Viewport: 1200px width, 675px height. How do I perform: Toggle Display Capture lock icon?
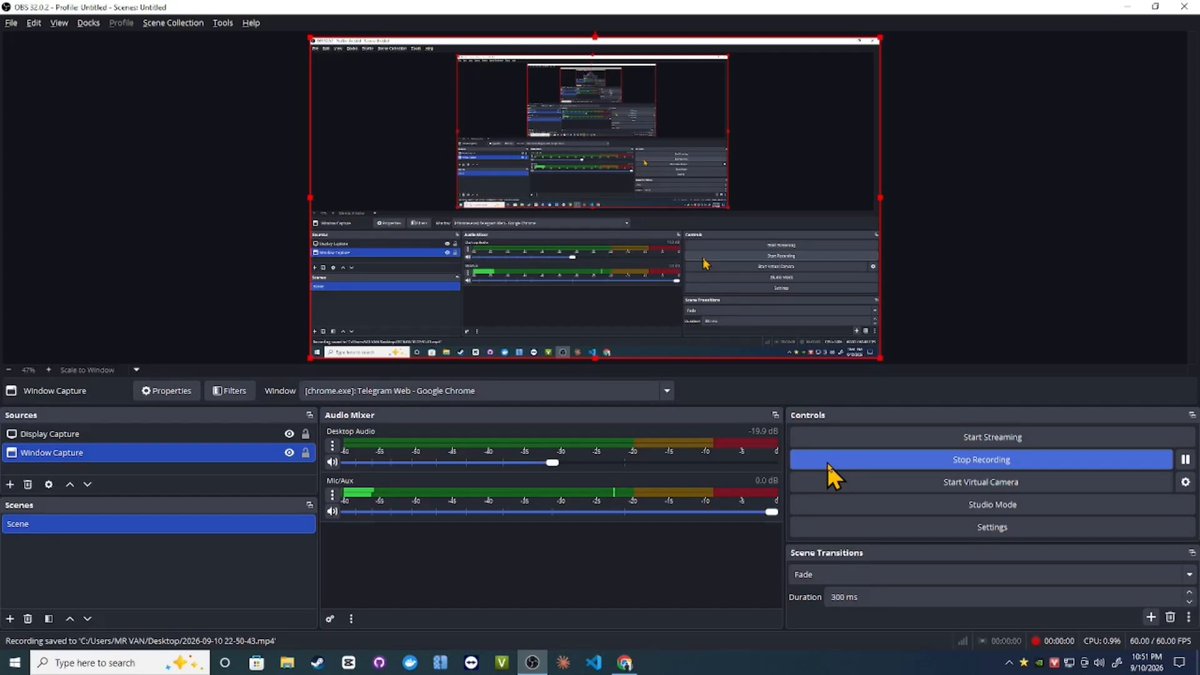click(x=306, y=434)
